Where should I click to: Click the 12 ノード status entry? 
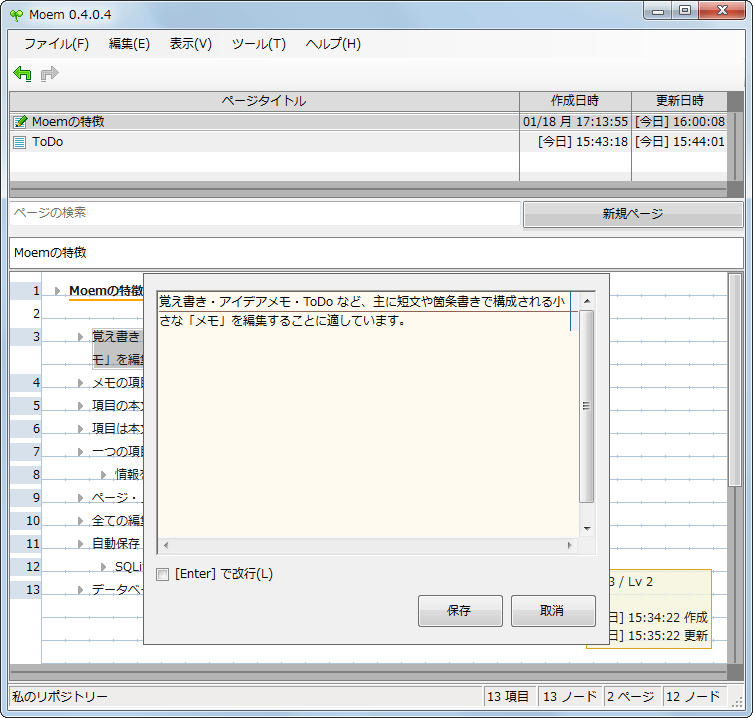click(x=693, y=697)
